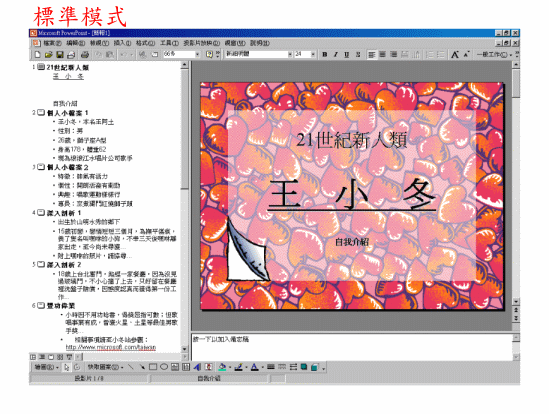The height and width of the screenshot is (414, 549).
Task: Insert WordArt from the drawing toolbar
Action: pyautogui.click(x=197, y=367)
